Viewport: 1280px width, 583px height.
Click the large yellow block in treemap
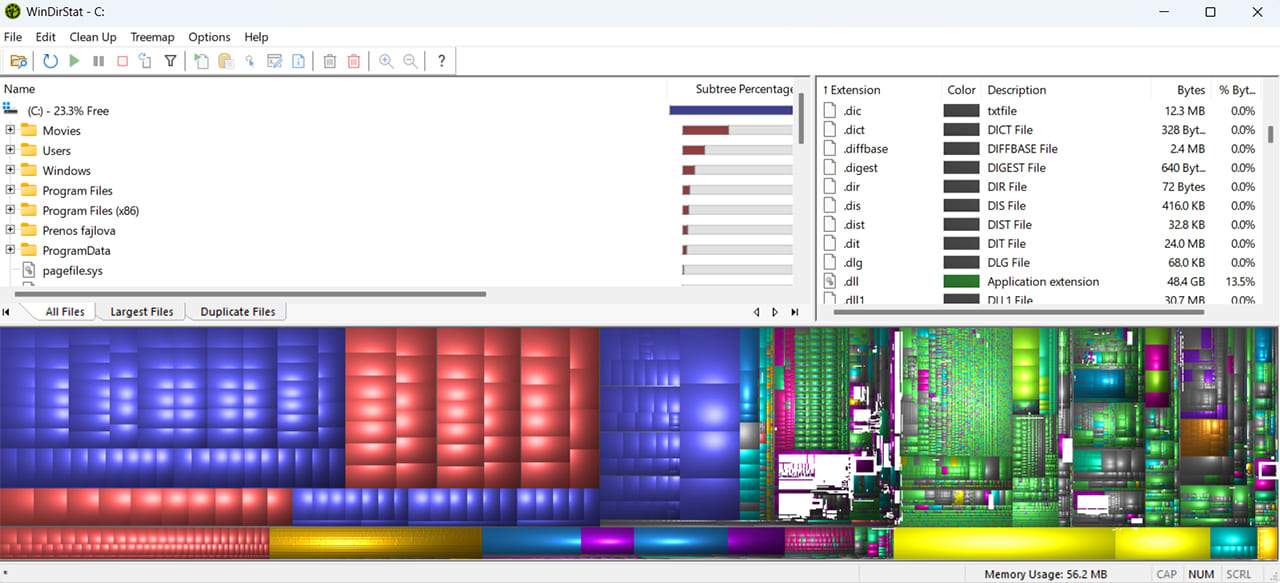coord(1003,543)
